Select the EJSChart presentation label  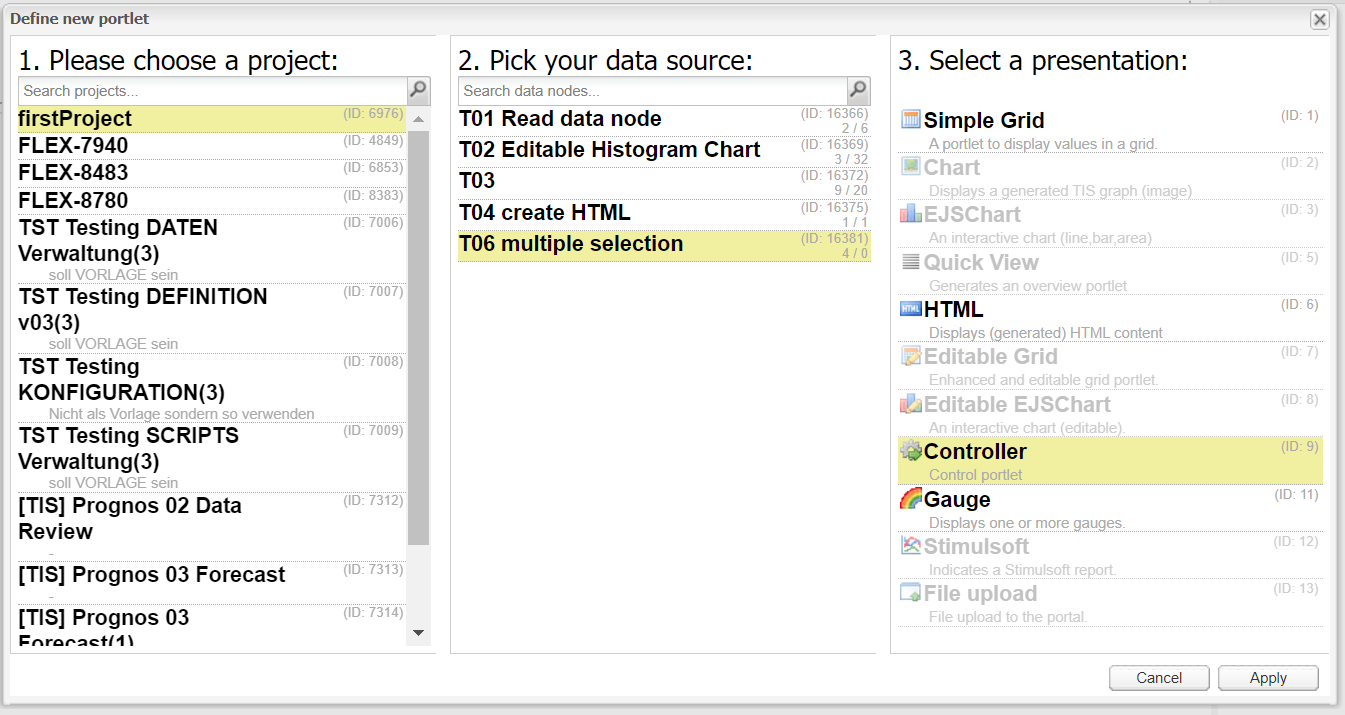coord(973,215)
